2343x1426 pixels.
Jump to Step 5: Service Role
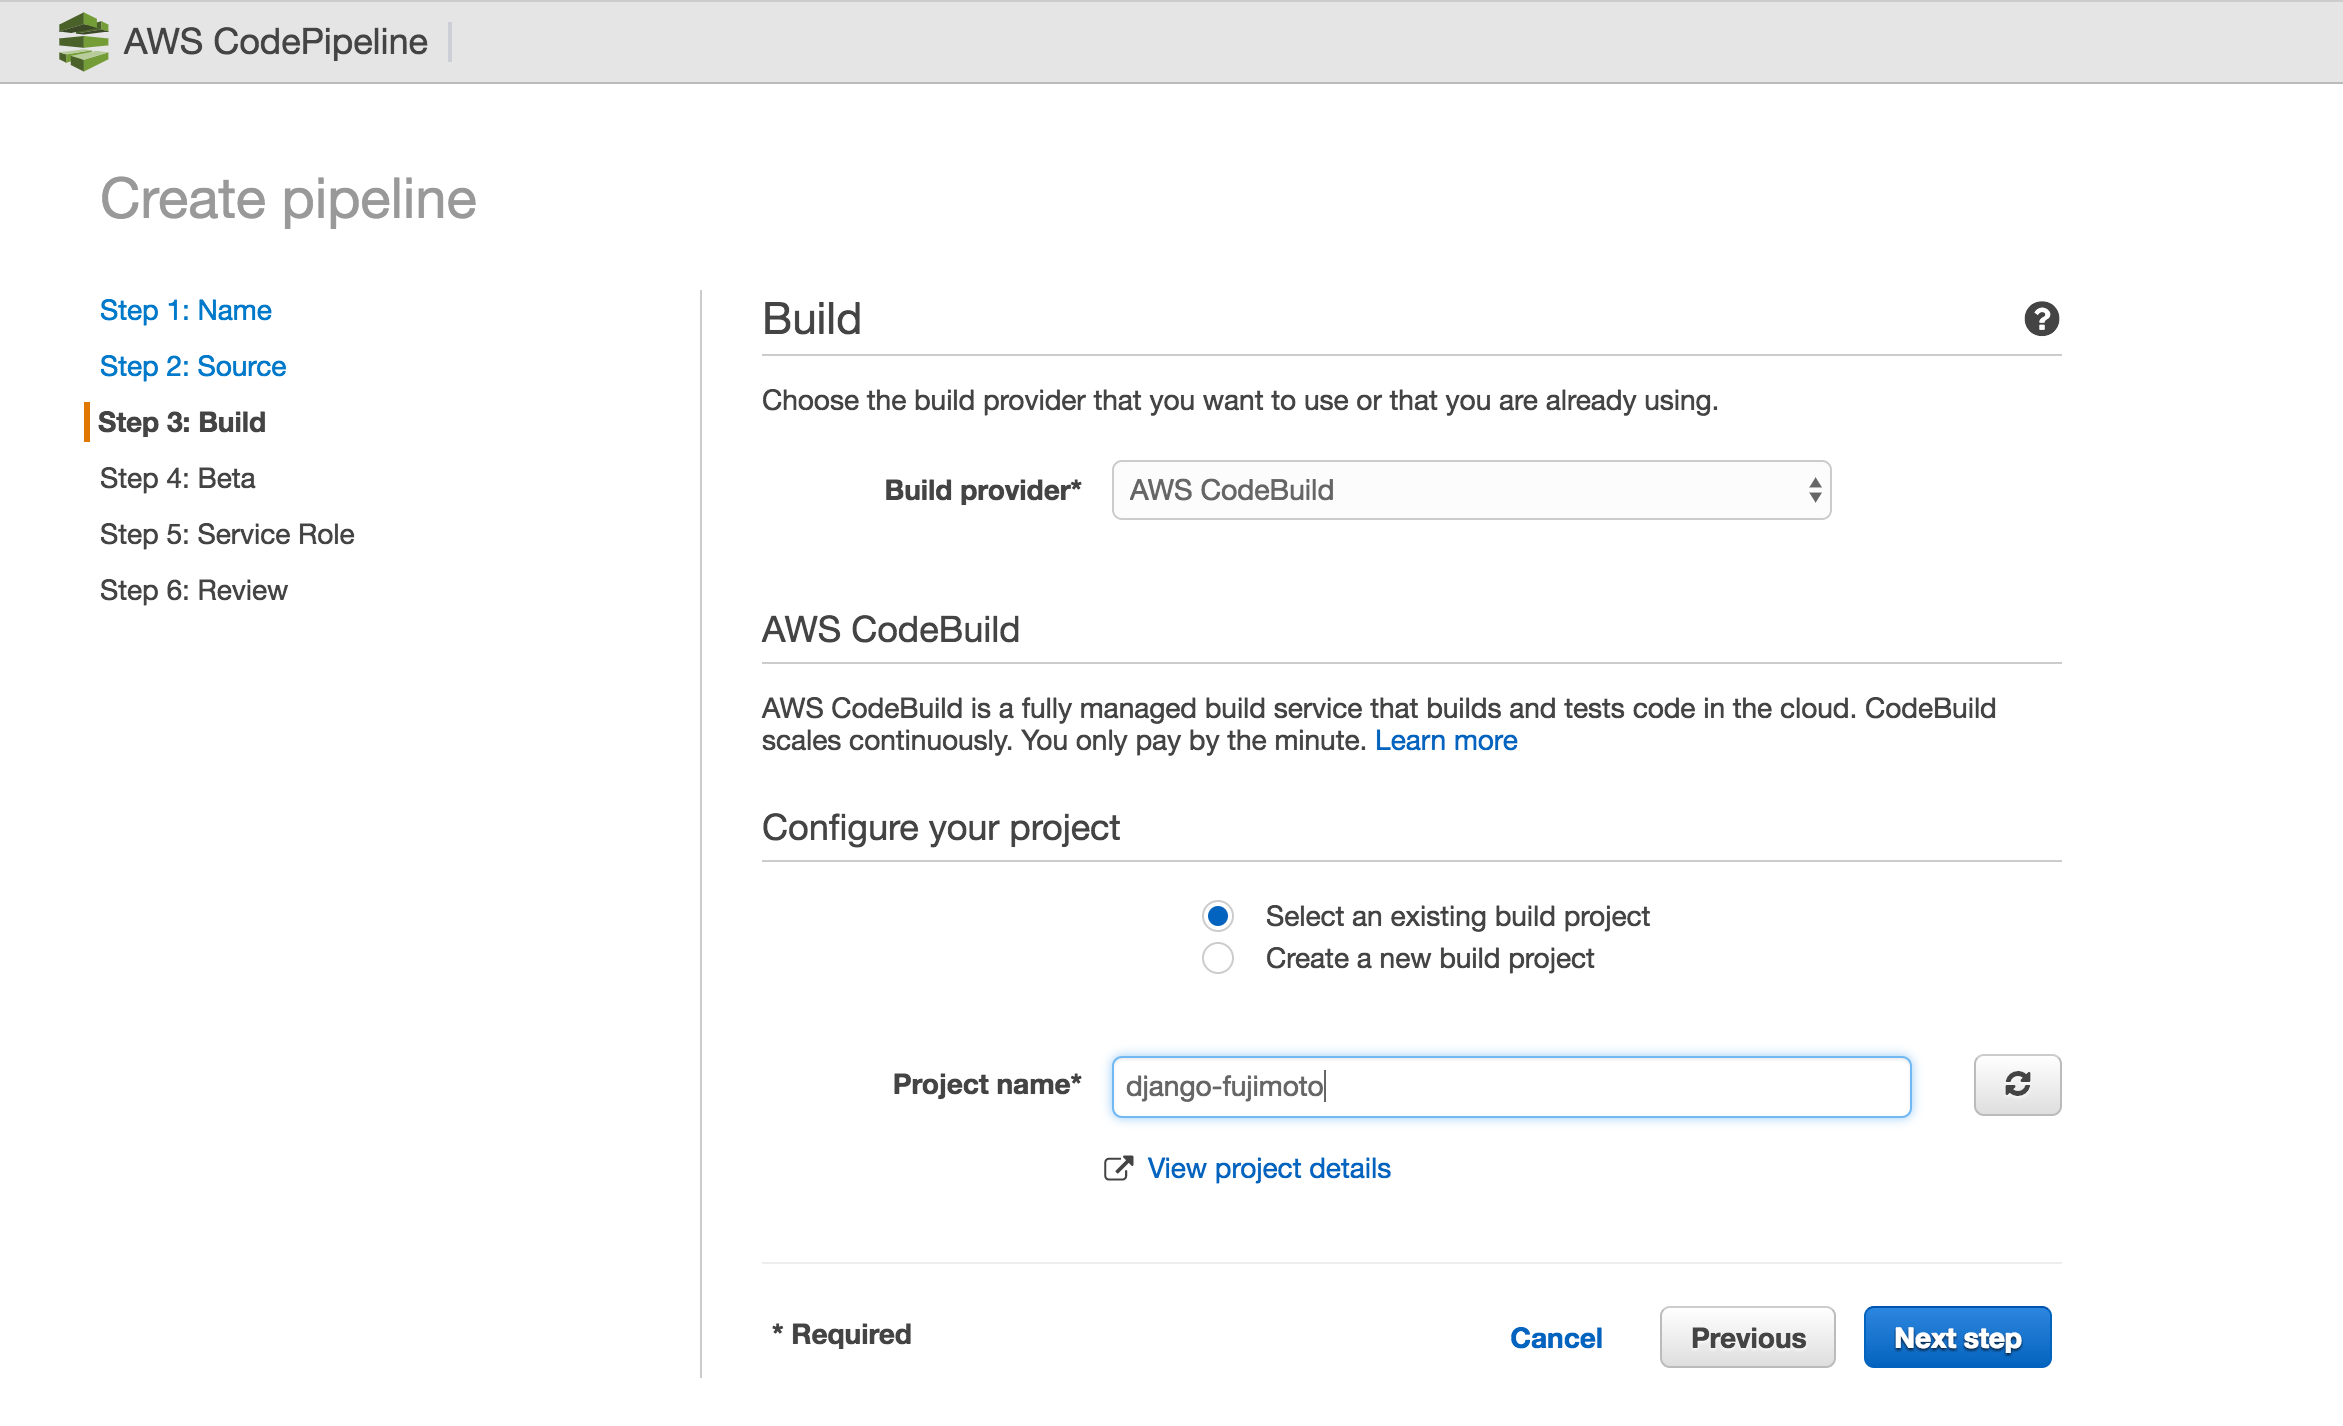[226, 534]
